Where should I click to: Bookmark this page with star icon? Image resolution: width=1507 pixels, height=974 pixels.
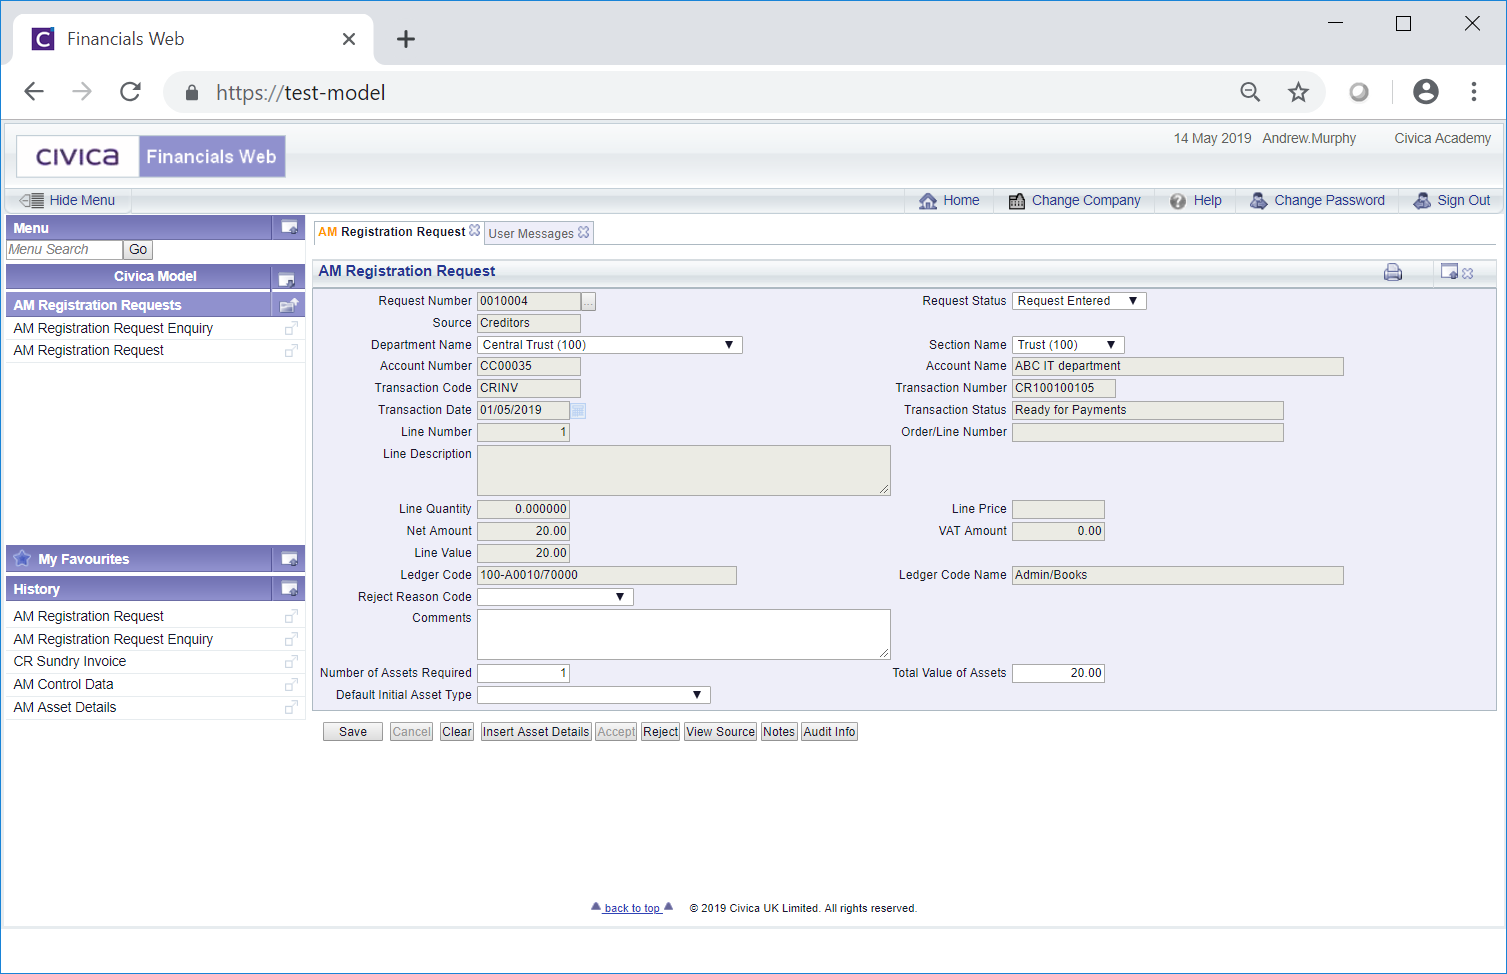pyautogui.click(x=1298, y=93)
